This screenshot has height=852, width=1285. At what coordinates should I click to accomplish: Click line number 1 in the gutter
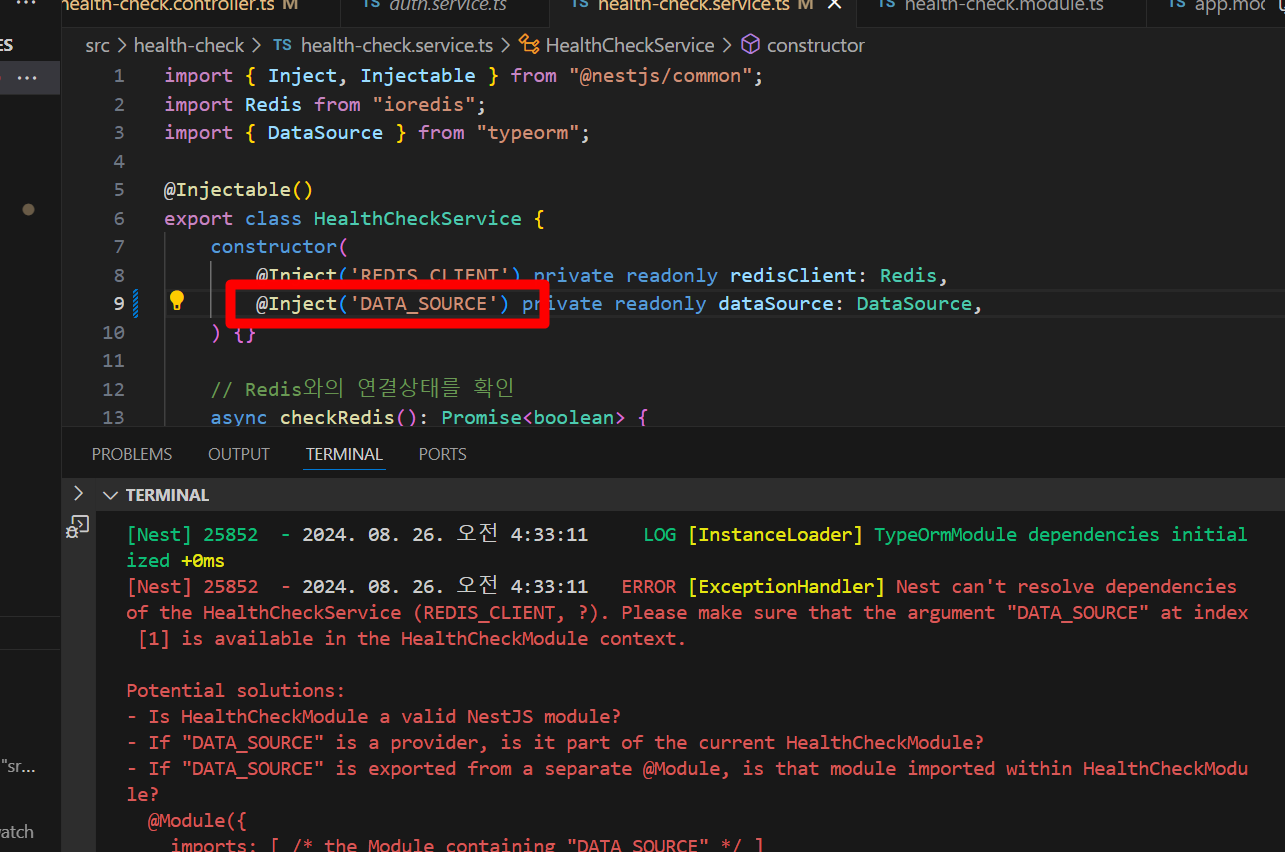(119, 76)
